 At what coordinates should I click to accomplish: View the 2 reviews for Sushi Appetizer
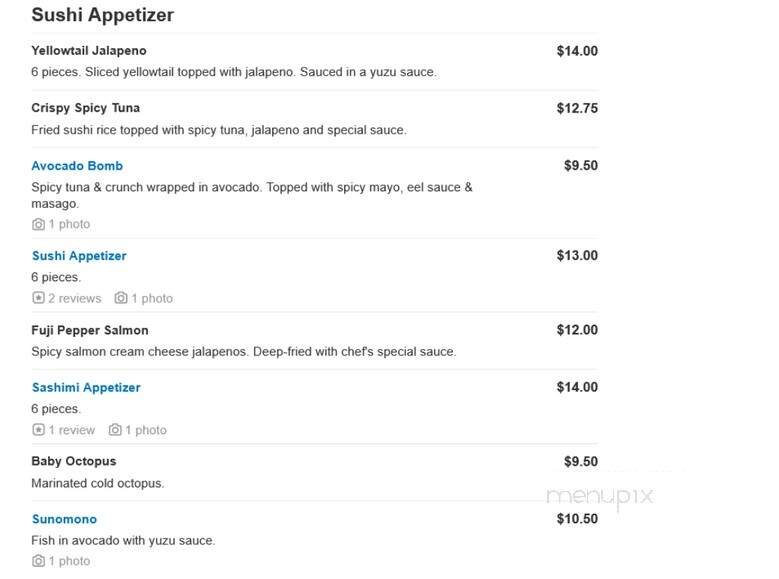pyautogui.click(x=75, y=298)
